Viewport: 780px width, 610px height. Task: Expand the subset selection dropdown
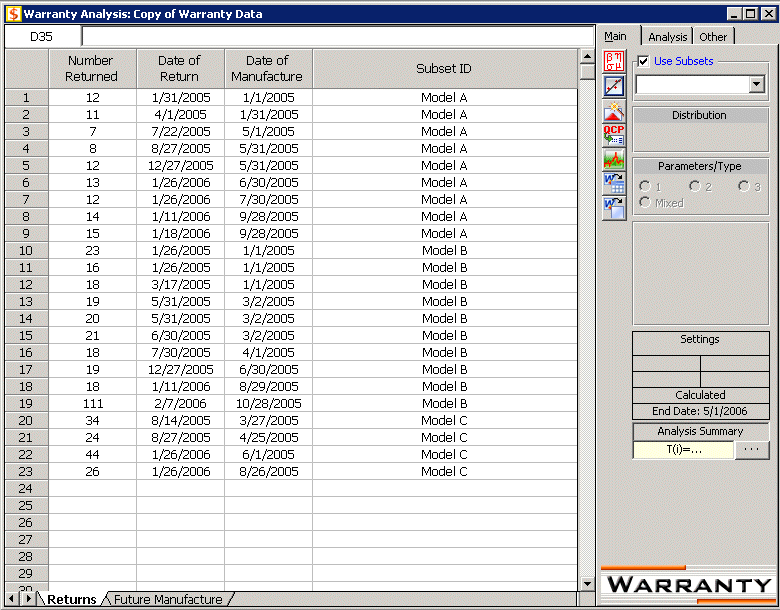[756, 85]
